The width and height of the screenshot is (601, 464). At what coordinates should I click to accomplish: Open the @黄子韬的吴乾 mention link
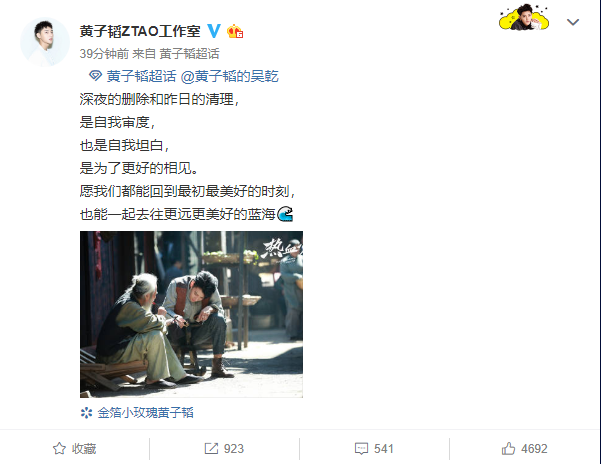click(229, 76)
